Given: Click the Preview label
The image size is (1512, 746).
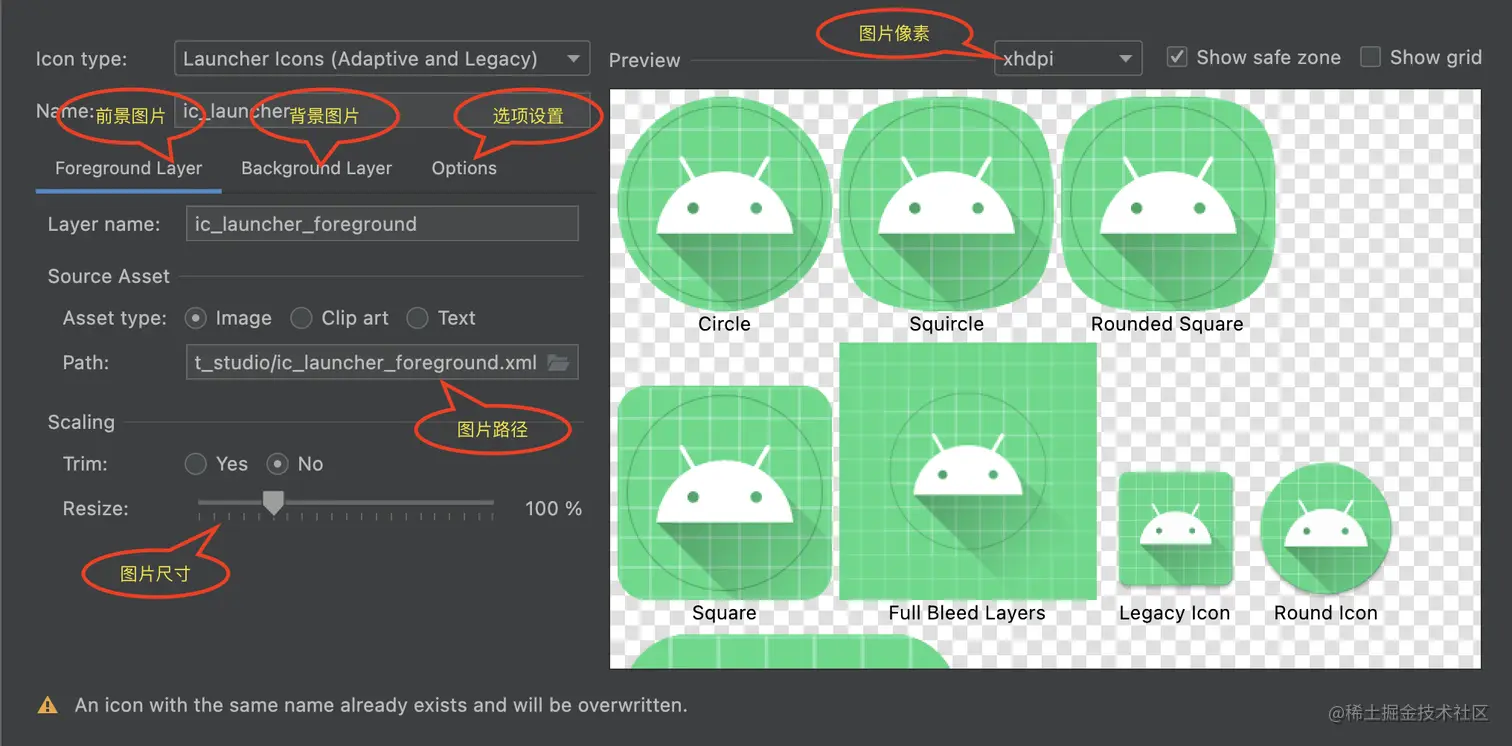Looking at the screenshot, I should [645, 60].
